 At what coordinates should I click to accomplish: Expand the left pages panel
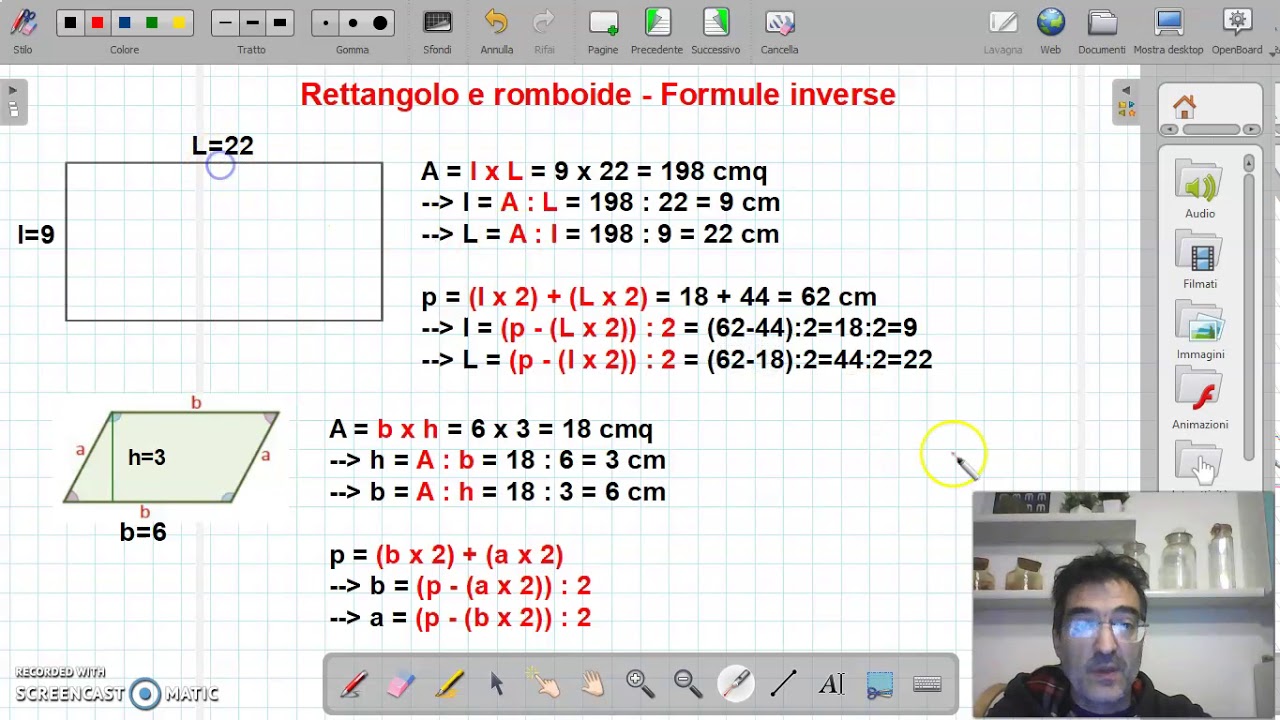coord(13,101)
